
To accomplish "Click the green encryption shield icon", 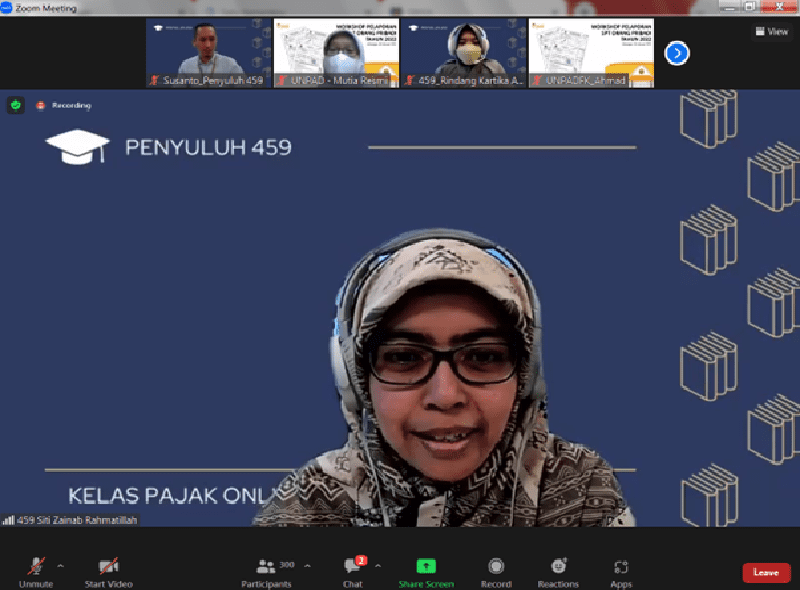I will [x=16, y=105].
